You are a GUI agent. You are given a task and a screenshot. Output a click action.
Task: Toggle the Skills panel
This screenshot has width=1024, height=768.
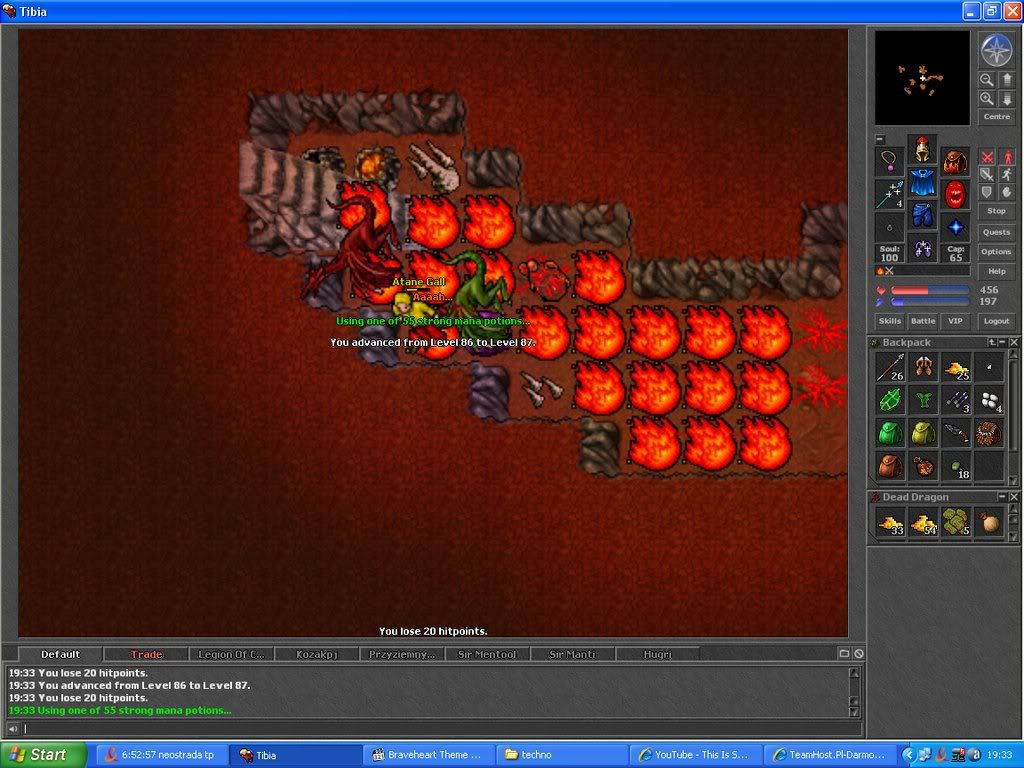coord(889,321)
